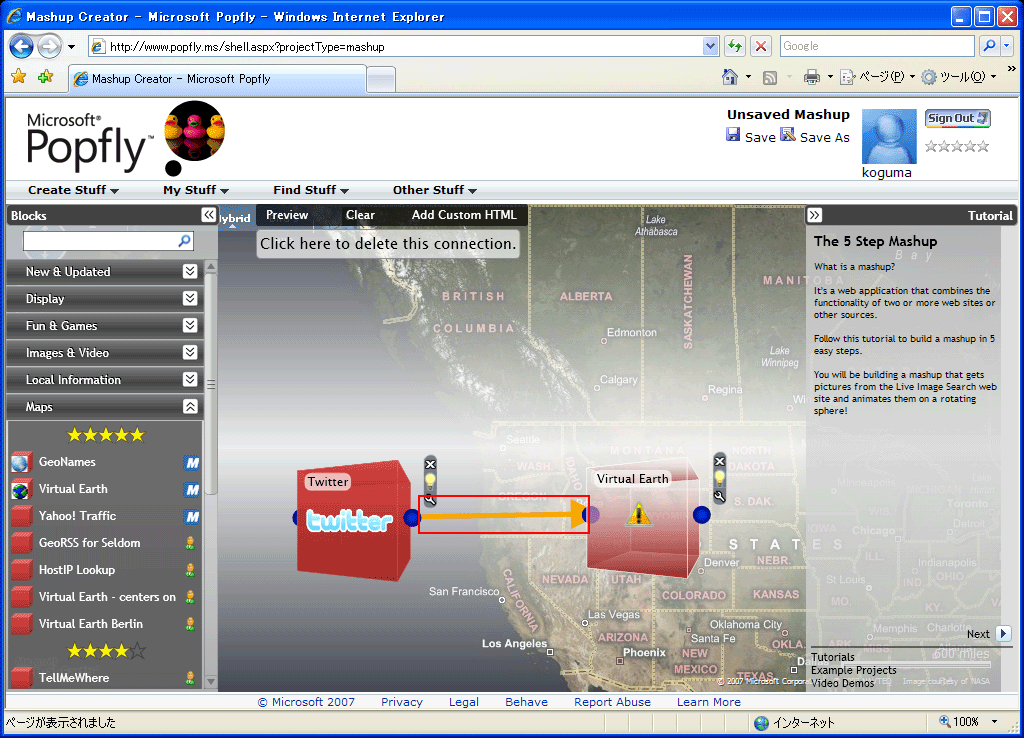Screen dimensions: 1024x738
Task: Click the Add to Favorites icon
Action: click(45, 77)
